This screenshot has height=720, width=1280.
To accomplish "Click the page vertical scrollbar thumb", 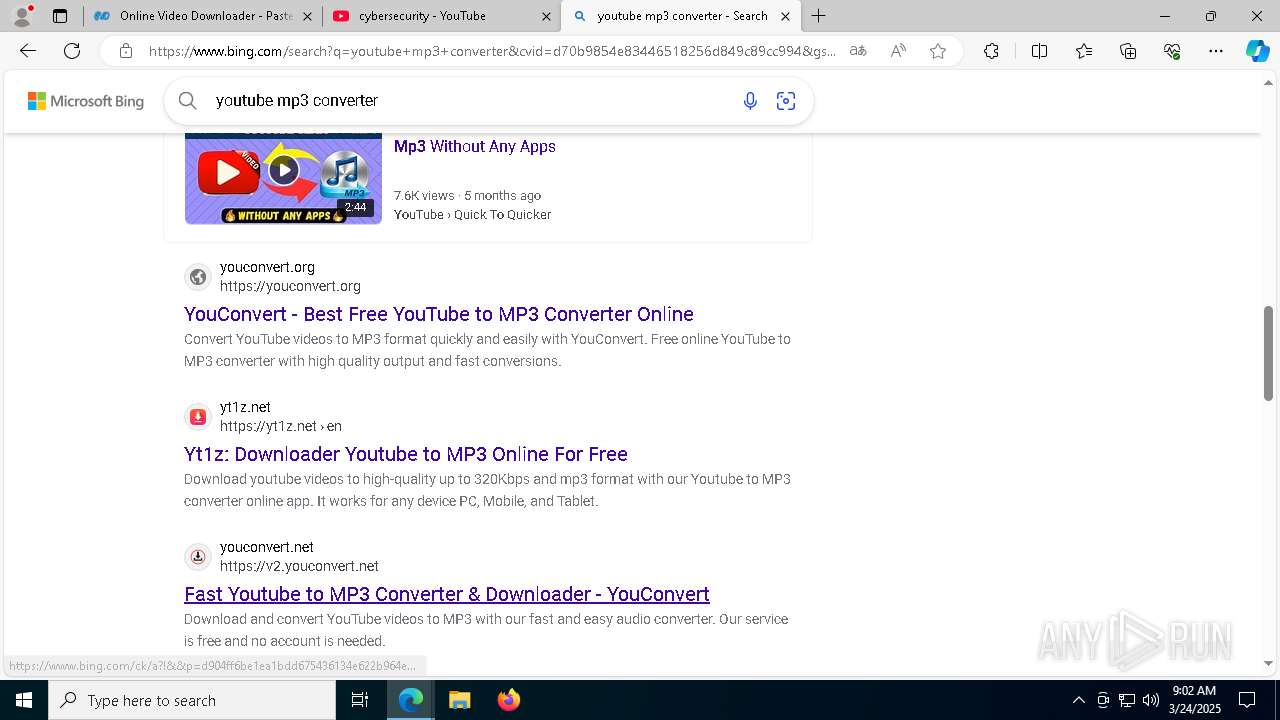I will pyautogui.click(x=1269, y=354).
